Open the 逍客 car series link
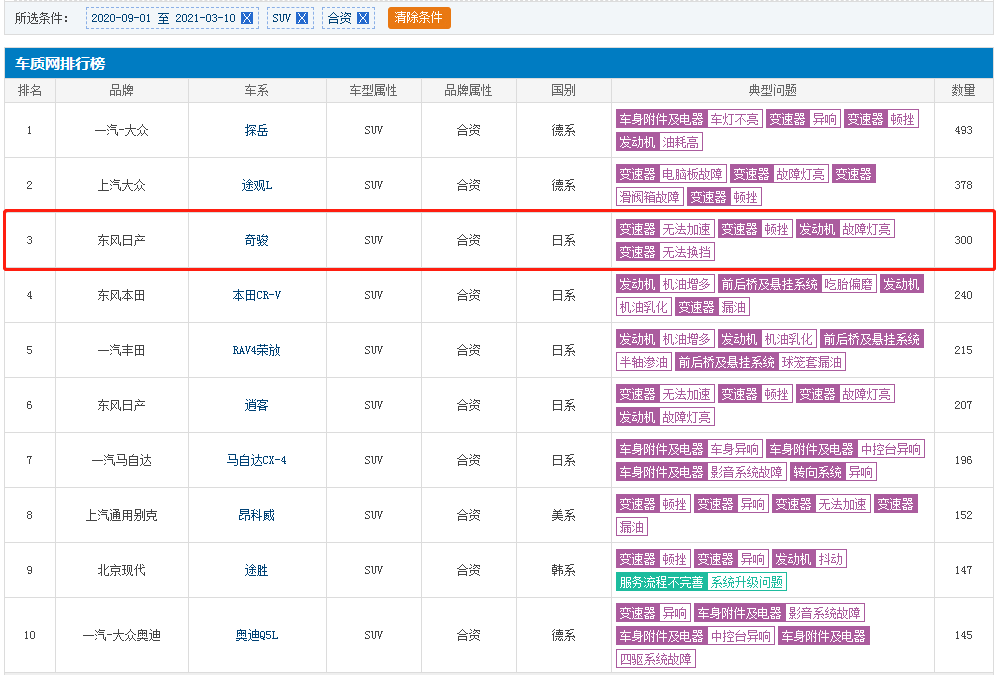Screen dimensions: 998x675 (257, 405)
